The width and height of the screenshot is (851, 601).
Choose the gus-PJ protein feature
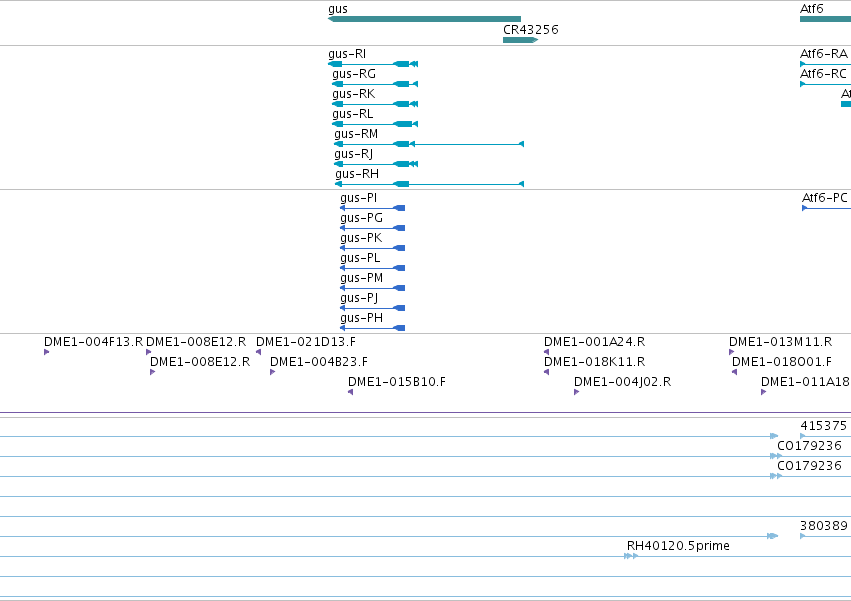372,308
